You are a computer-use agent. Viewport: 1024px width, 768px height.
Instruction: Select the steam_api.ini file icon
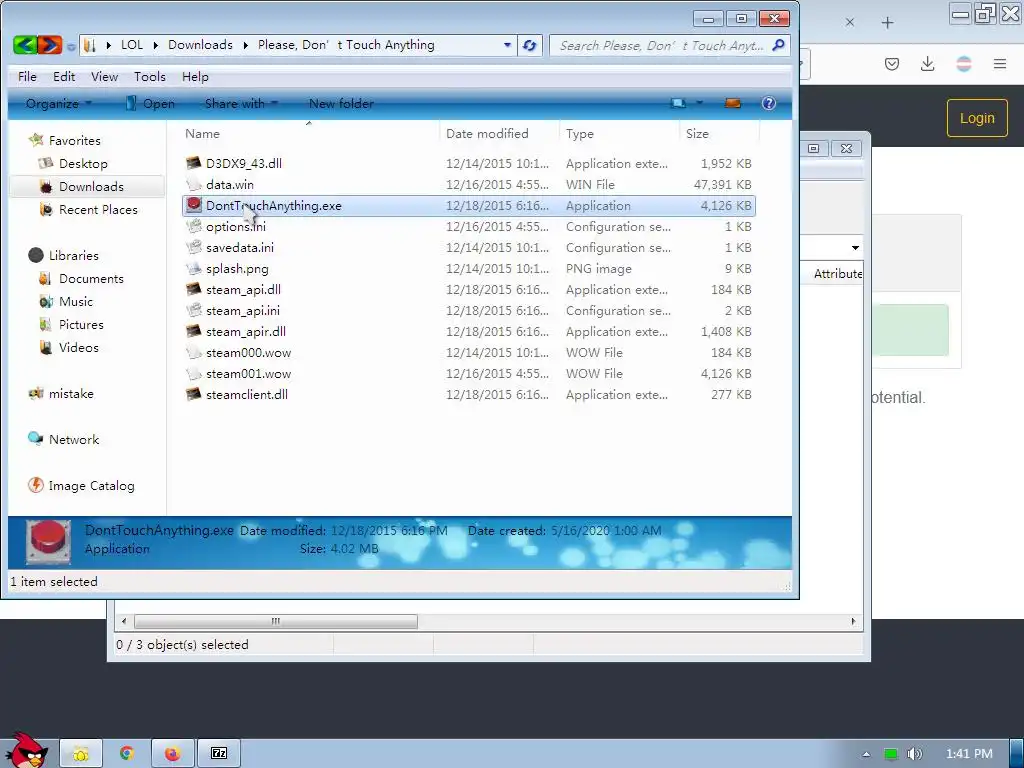(x=193, y=310)
